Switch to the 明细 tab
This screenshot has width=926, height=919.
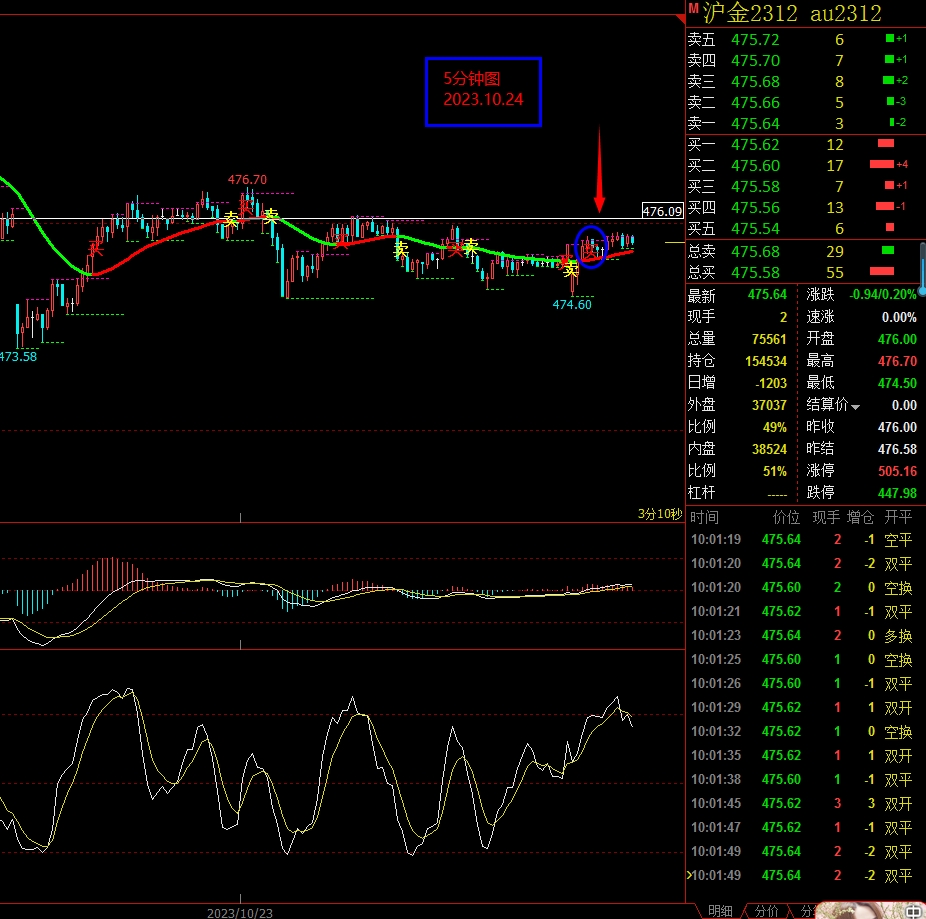(719, 911)
